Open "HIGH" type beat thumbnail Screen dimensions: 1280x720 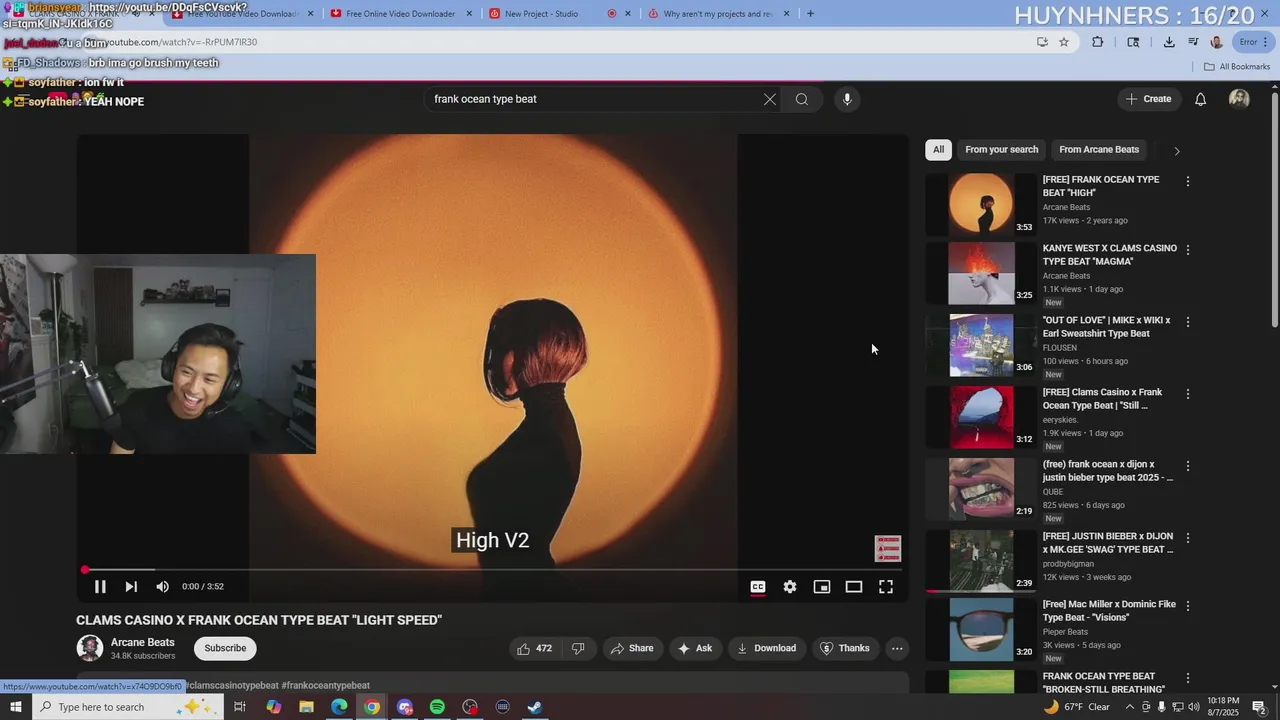click(981, 204)
